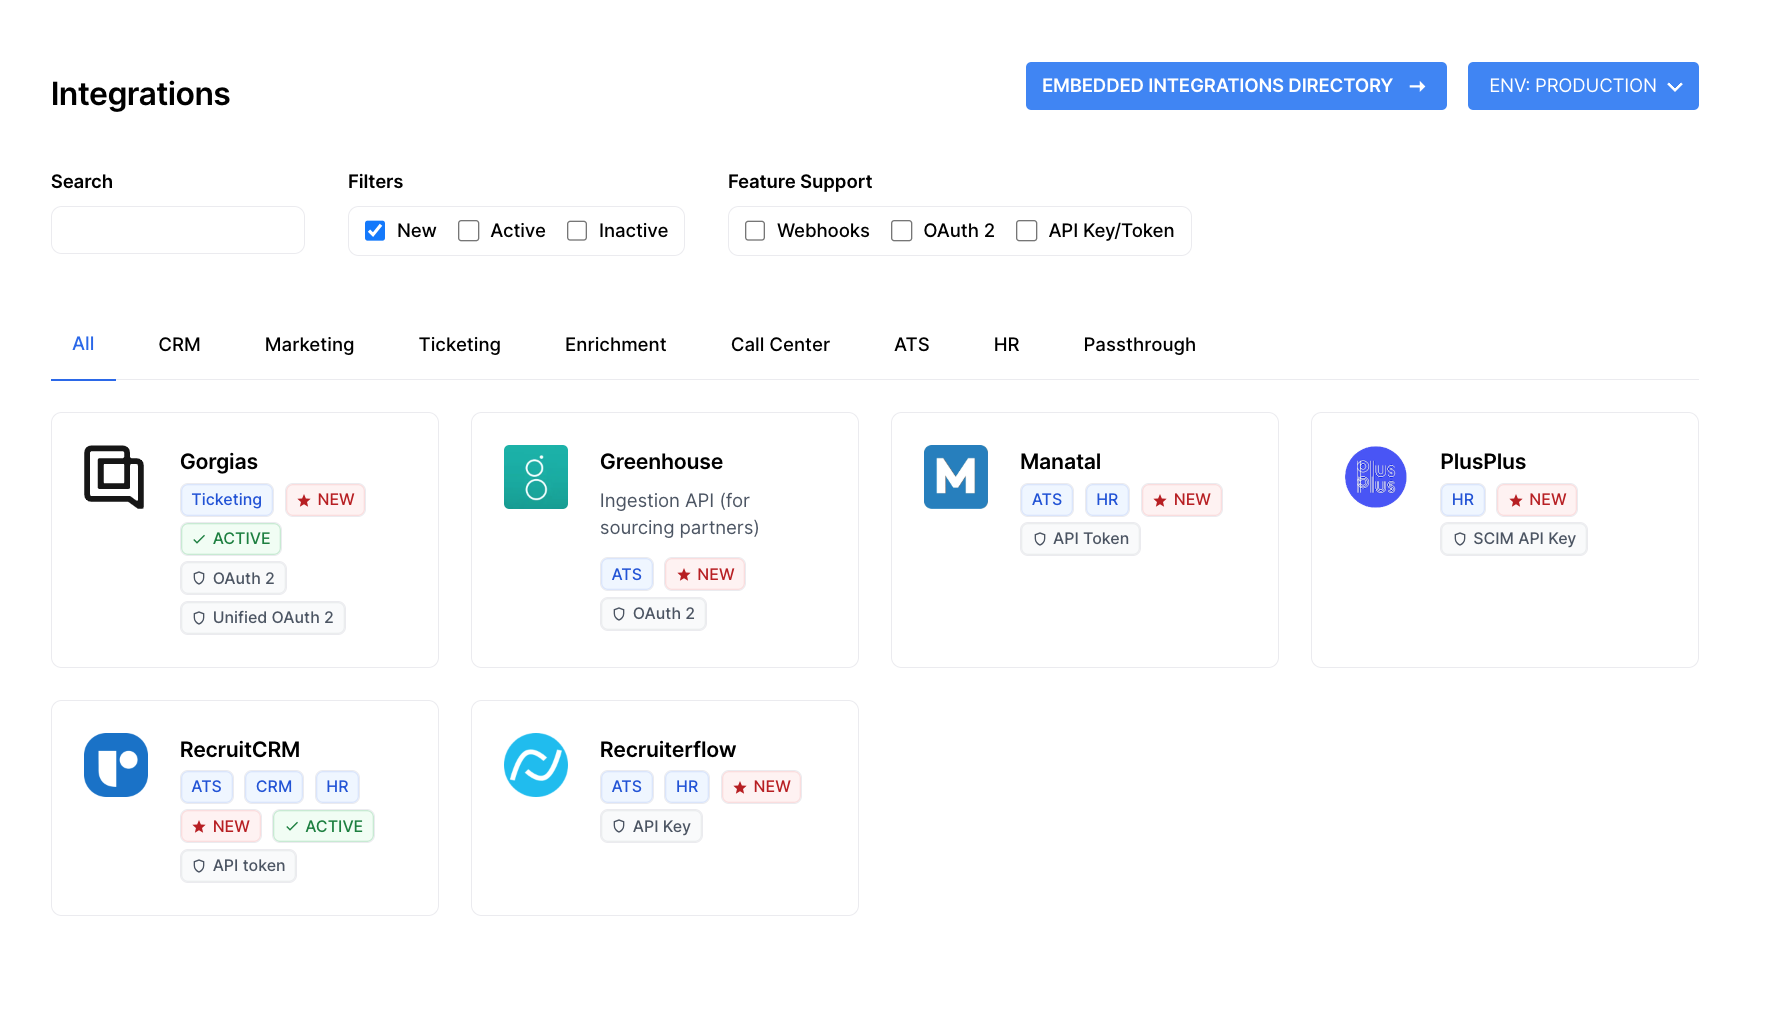The image size is (1766, 1012).
Task: Uncheck the New filter checkbox
Action: pyautogui.click(x=375, y=231)
